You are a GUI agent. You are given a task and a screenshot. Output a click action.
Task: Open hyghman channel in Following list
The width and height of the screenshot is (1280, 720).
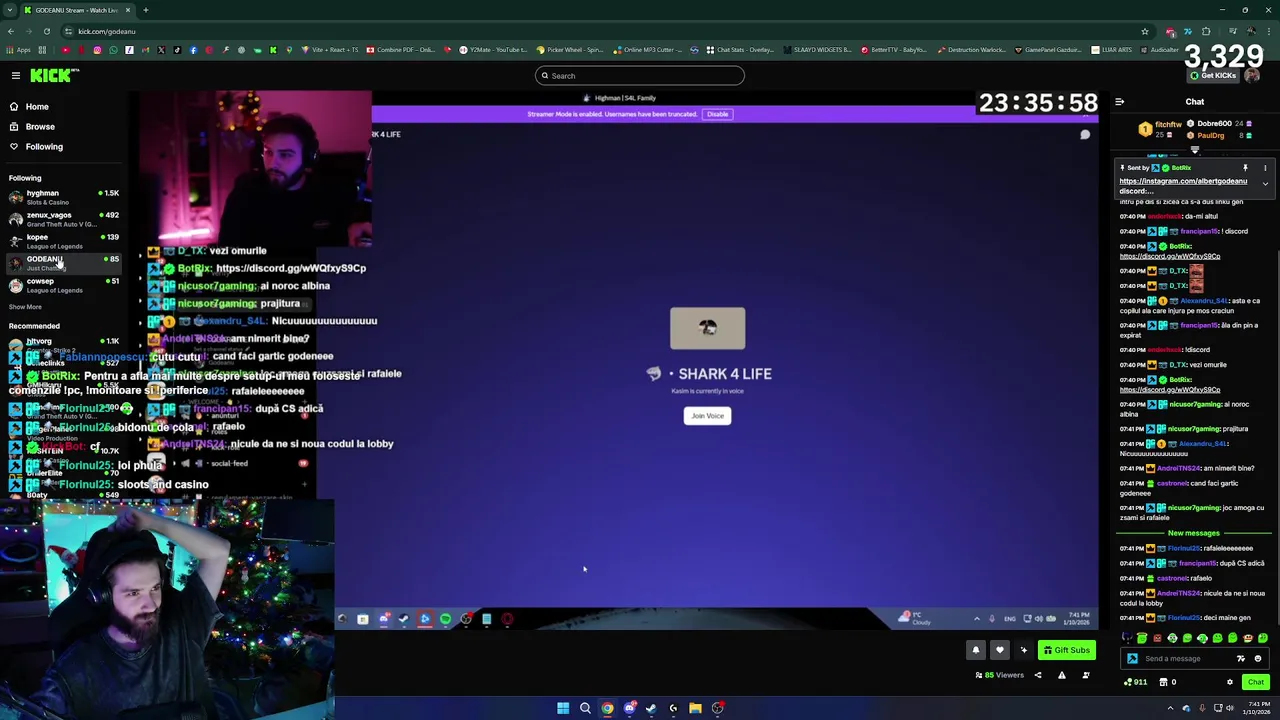tap(62, 197)
